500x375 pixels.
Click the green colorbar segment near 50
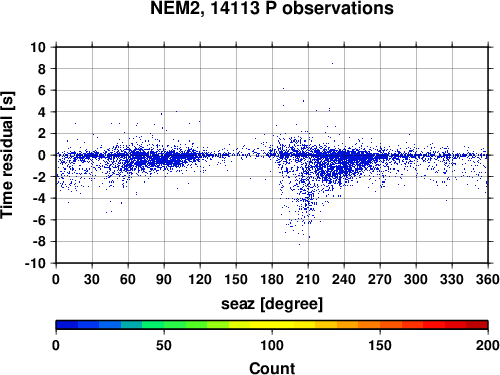pos(164,325)
